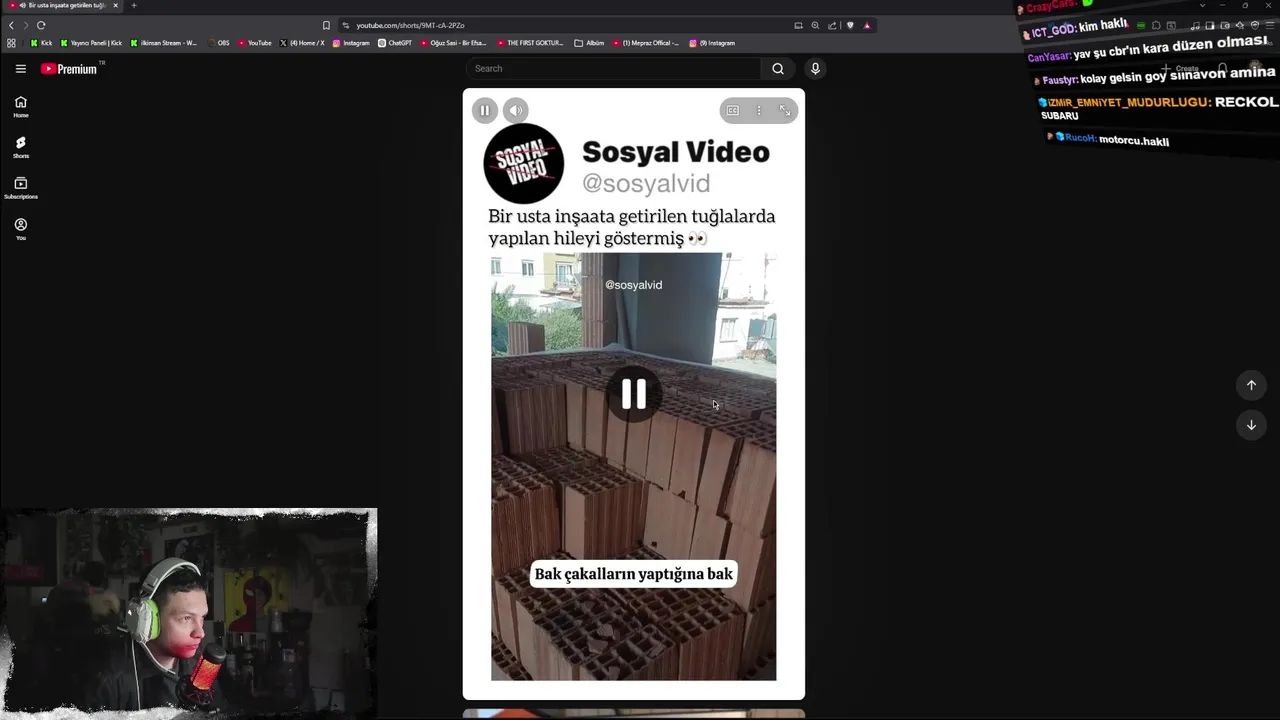
Task: Click bookmark icon in the address bar
Action: coord(326,25)
